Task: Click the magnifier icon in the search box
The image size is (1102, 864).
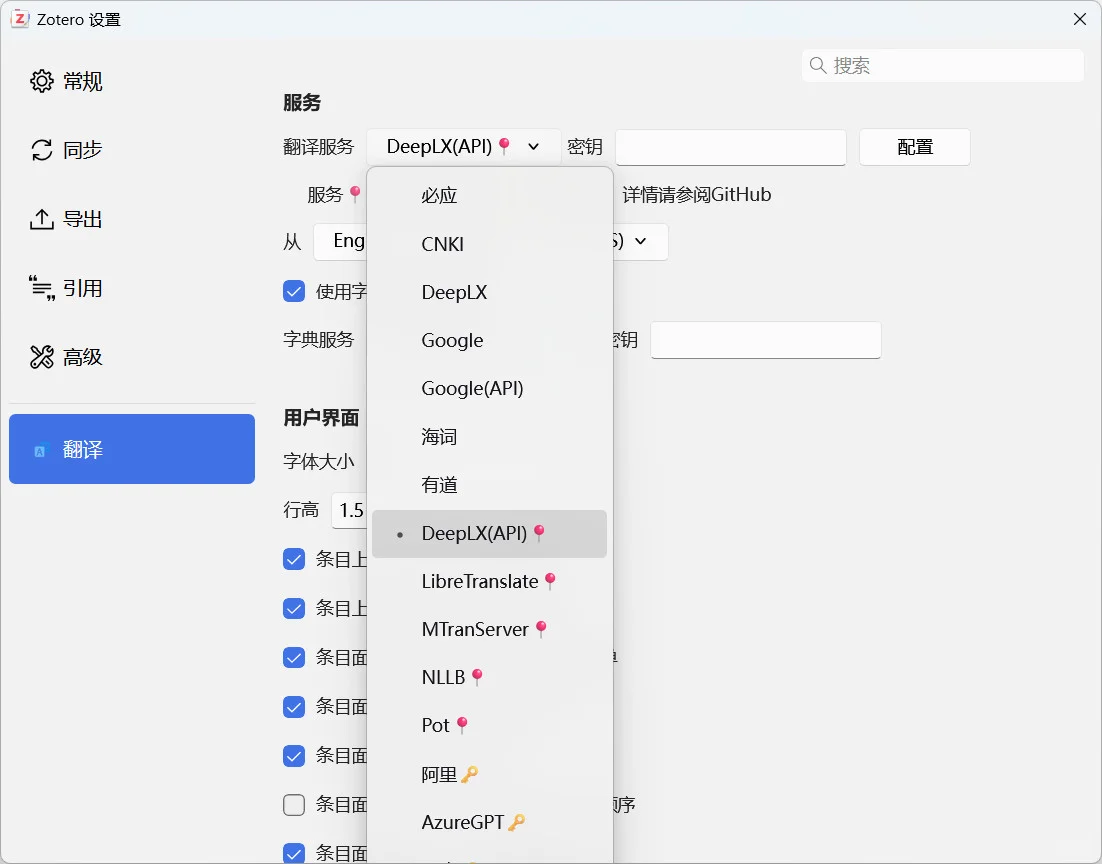Action: click(x=820, y=65)
